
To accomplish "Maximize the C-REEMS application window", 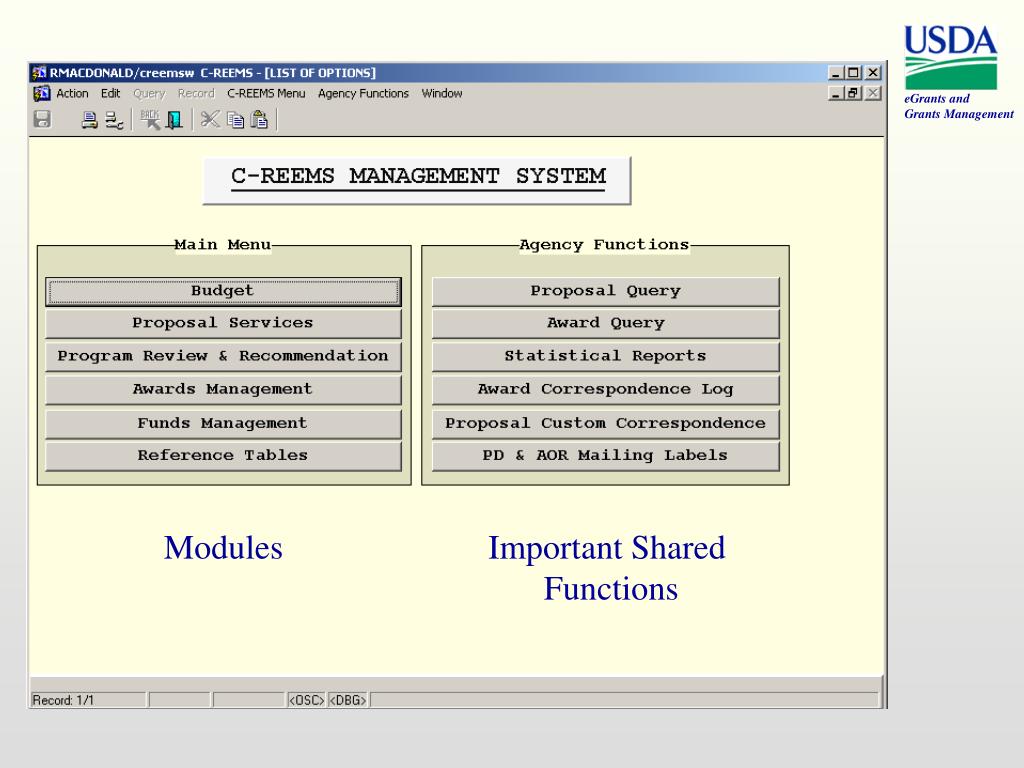I will coord(854,72).
